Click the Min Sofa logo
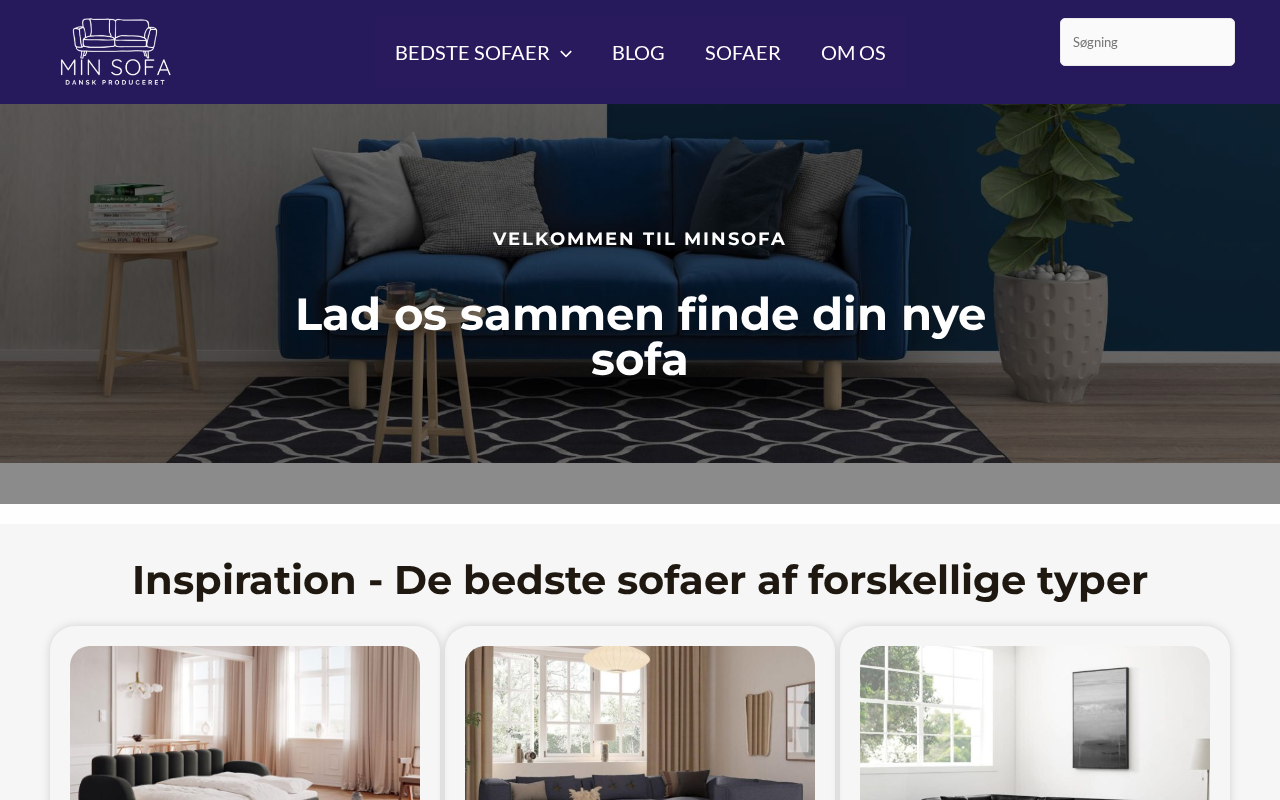Screen dimensions: 1280x800 pyautogui.click(x=115, y=52)
